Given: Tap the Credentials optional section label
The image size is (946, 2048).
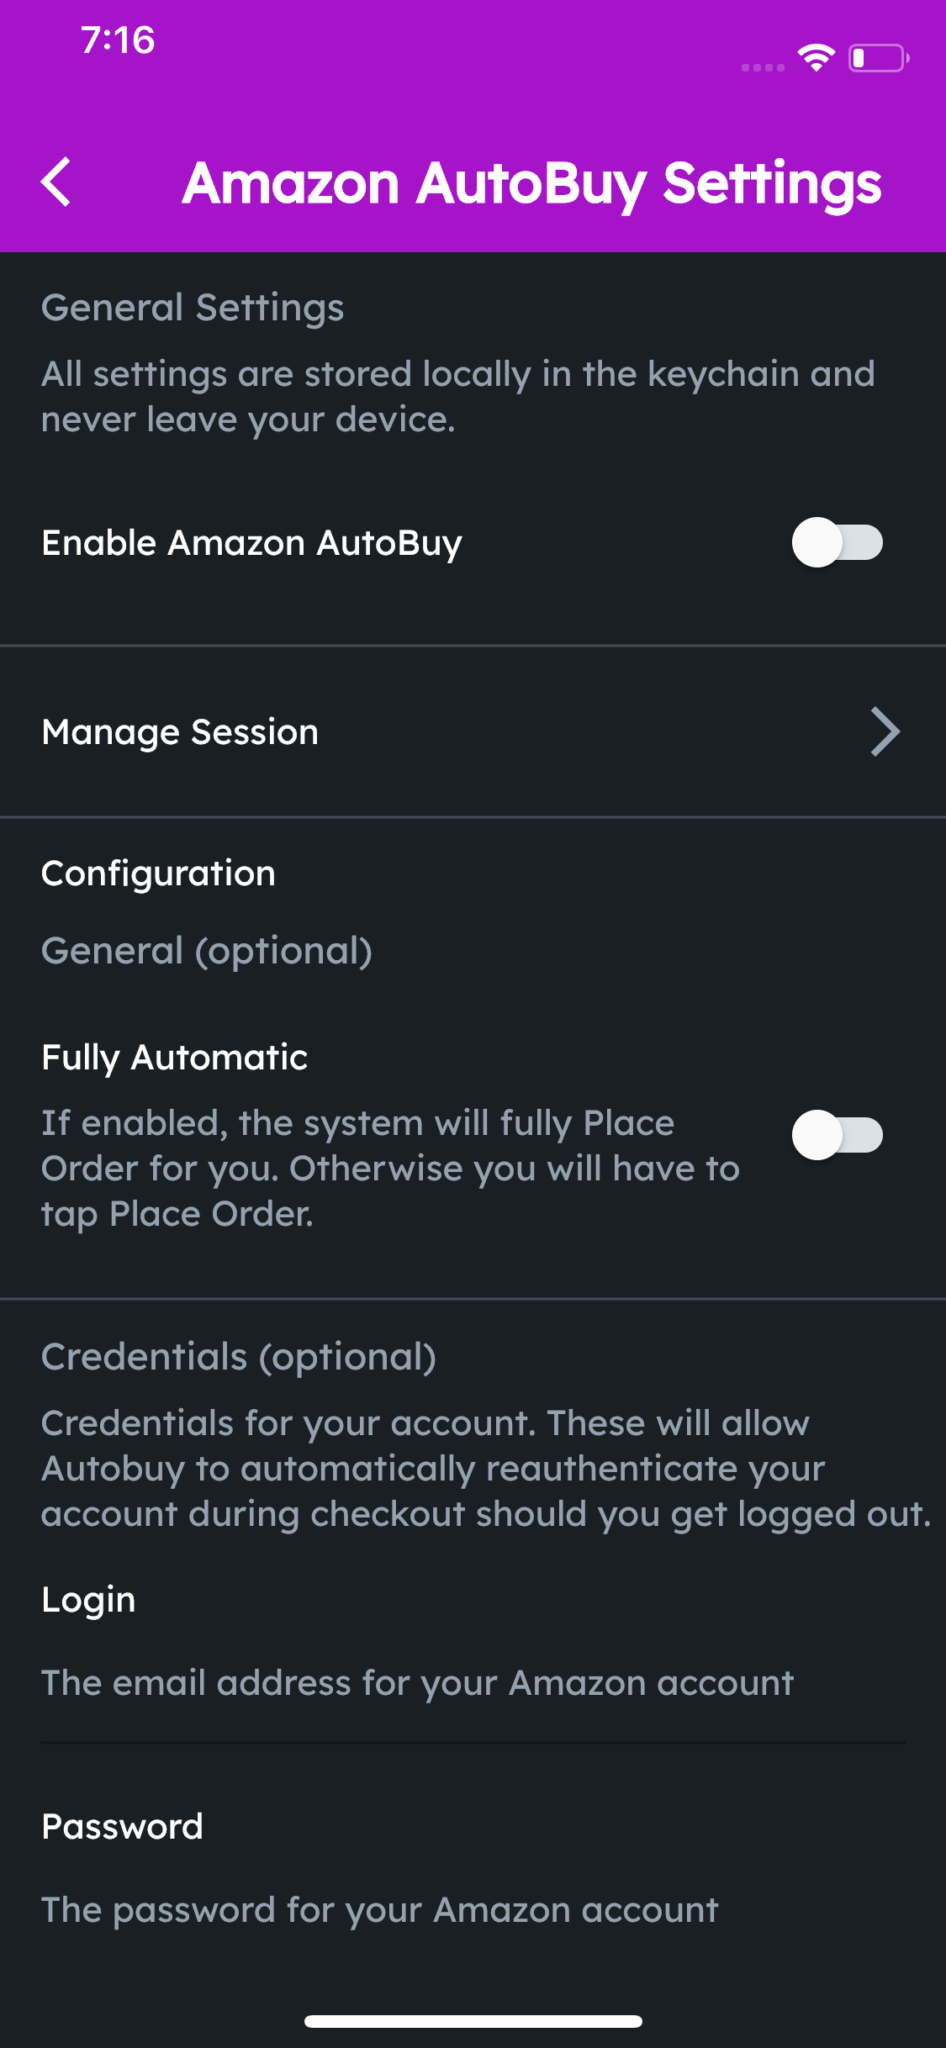Looking at the screenshot, I should coord(238,1356).
